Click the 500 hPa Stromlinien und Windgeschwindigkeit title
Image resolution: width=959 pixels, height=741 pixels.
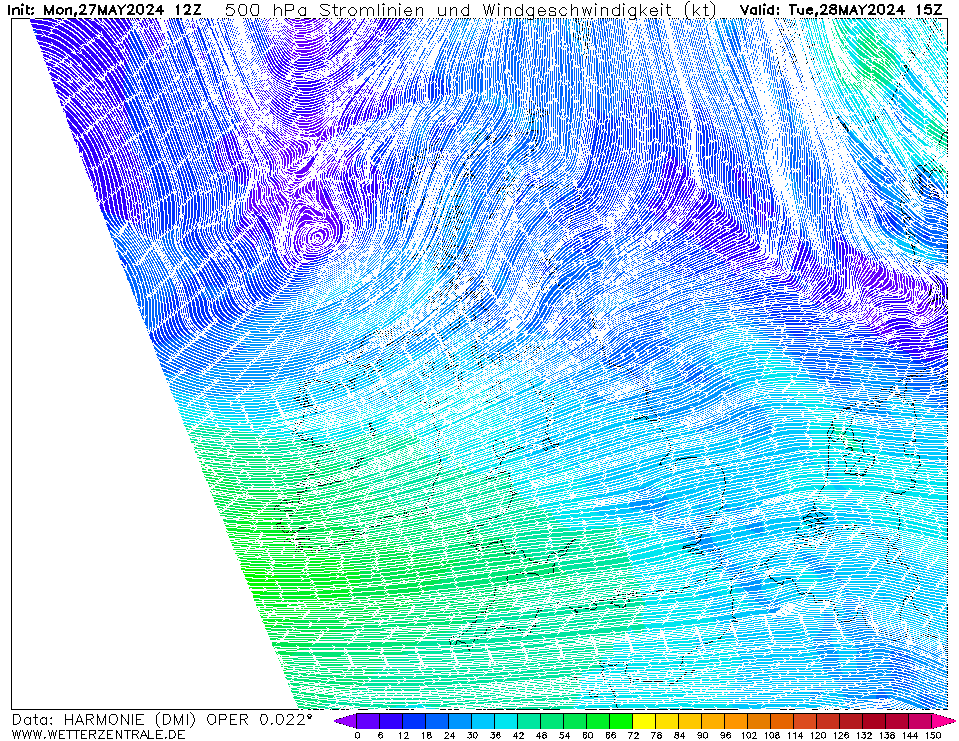[x=471, y=10]
